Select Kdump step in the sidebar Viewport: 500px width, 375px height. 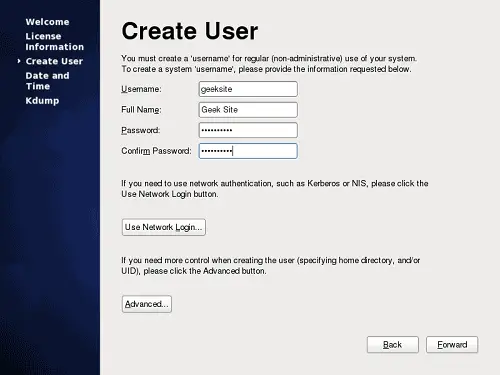[x=42, y=101]
